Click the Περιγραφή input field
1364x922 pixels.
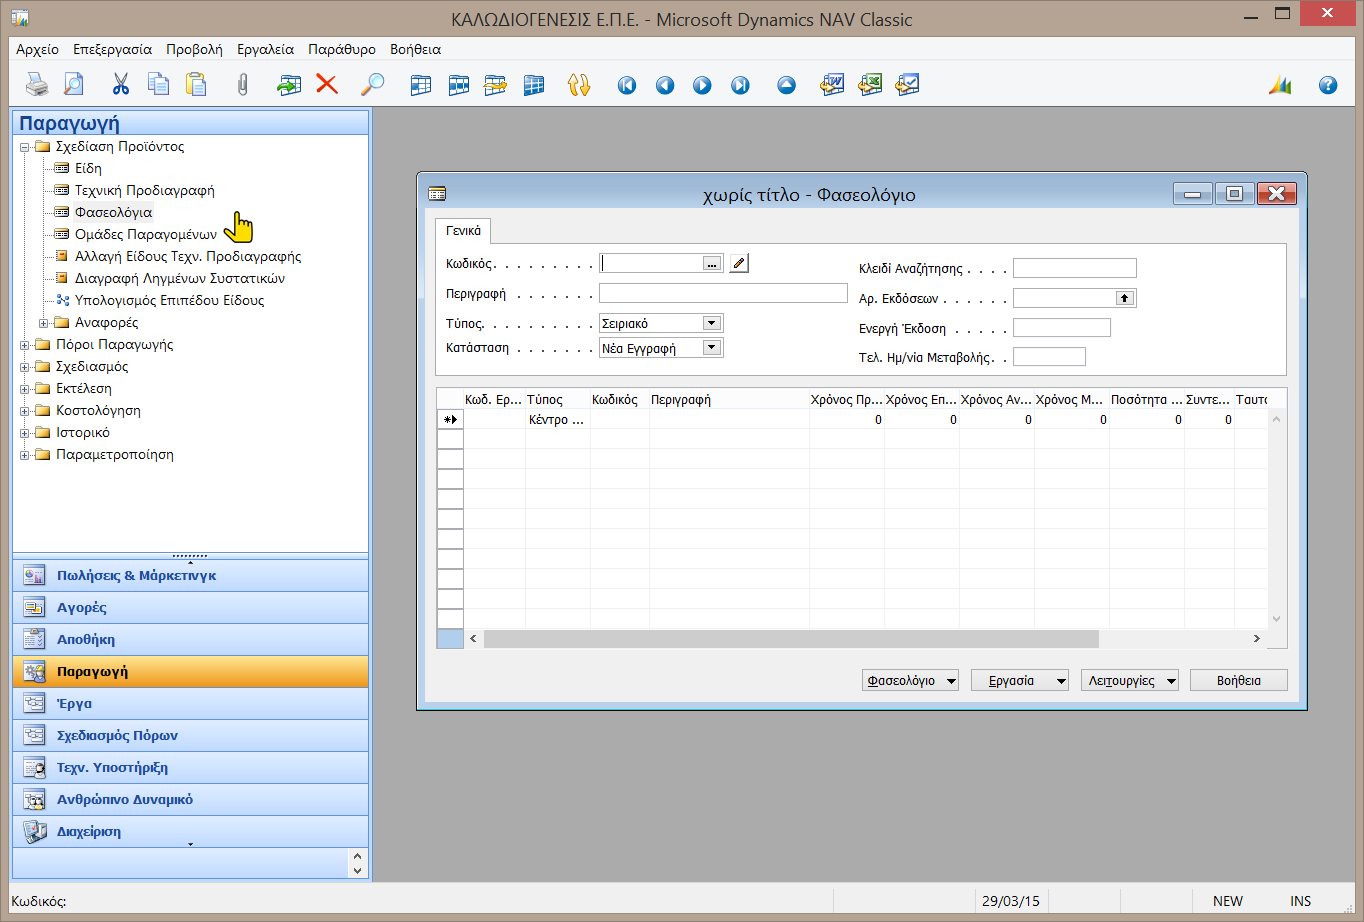(x=723, y=293)
